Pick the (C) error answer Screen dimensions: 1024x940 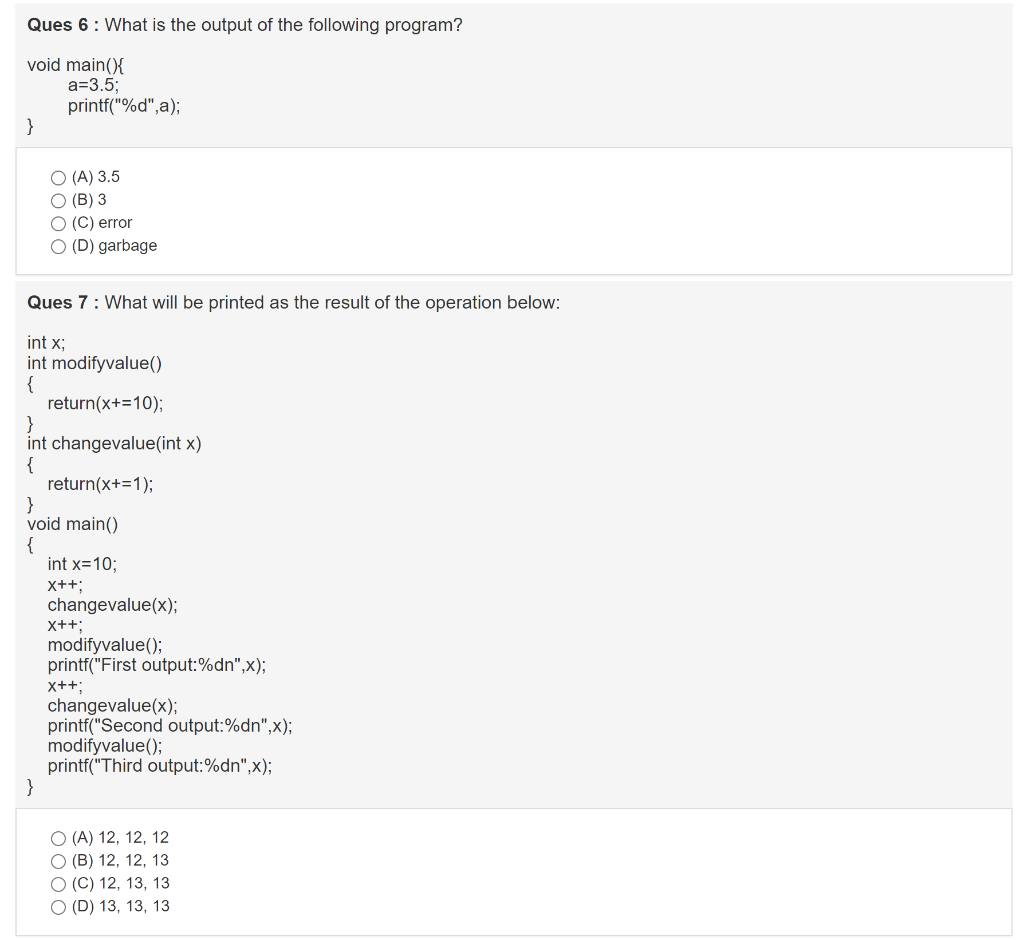pyautogui.click(x=58, y=223)
